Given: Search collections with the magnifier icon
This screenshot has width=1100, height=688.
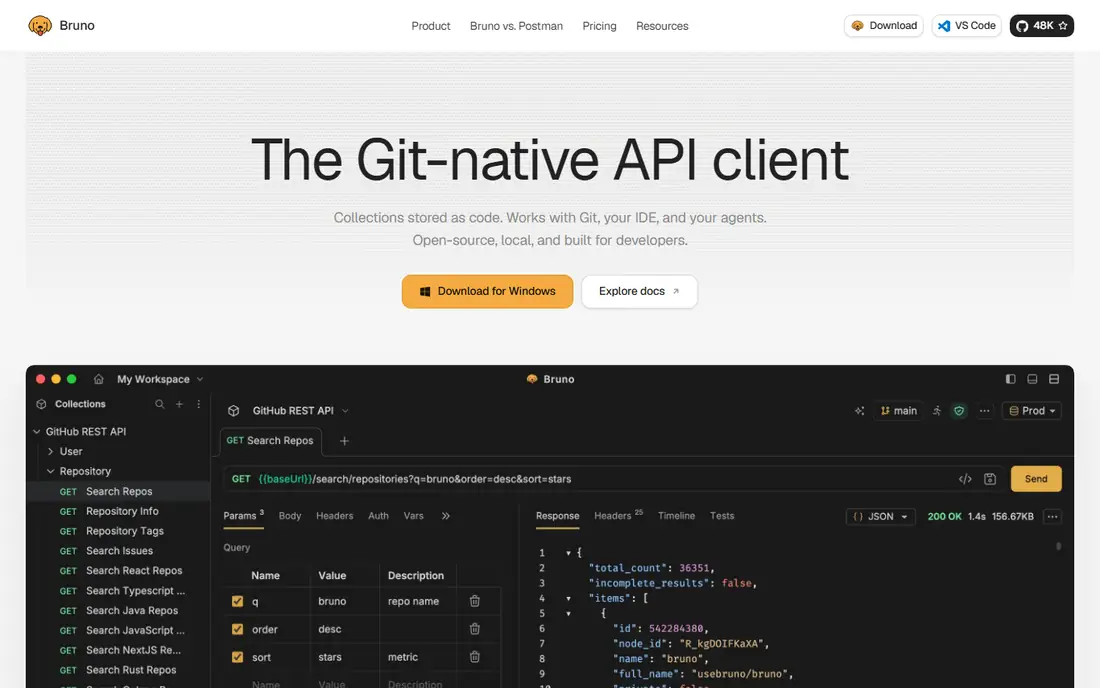Looking at the screenshot, I should [x=160, y=404].
